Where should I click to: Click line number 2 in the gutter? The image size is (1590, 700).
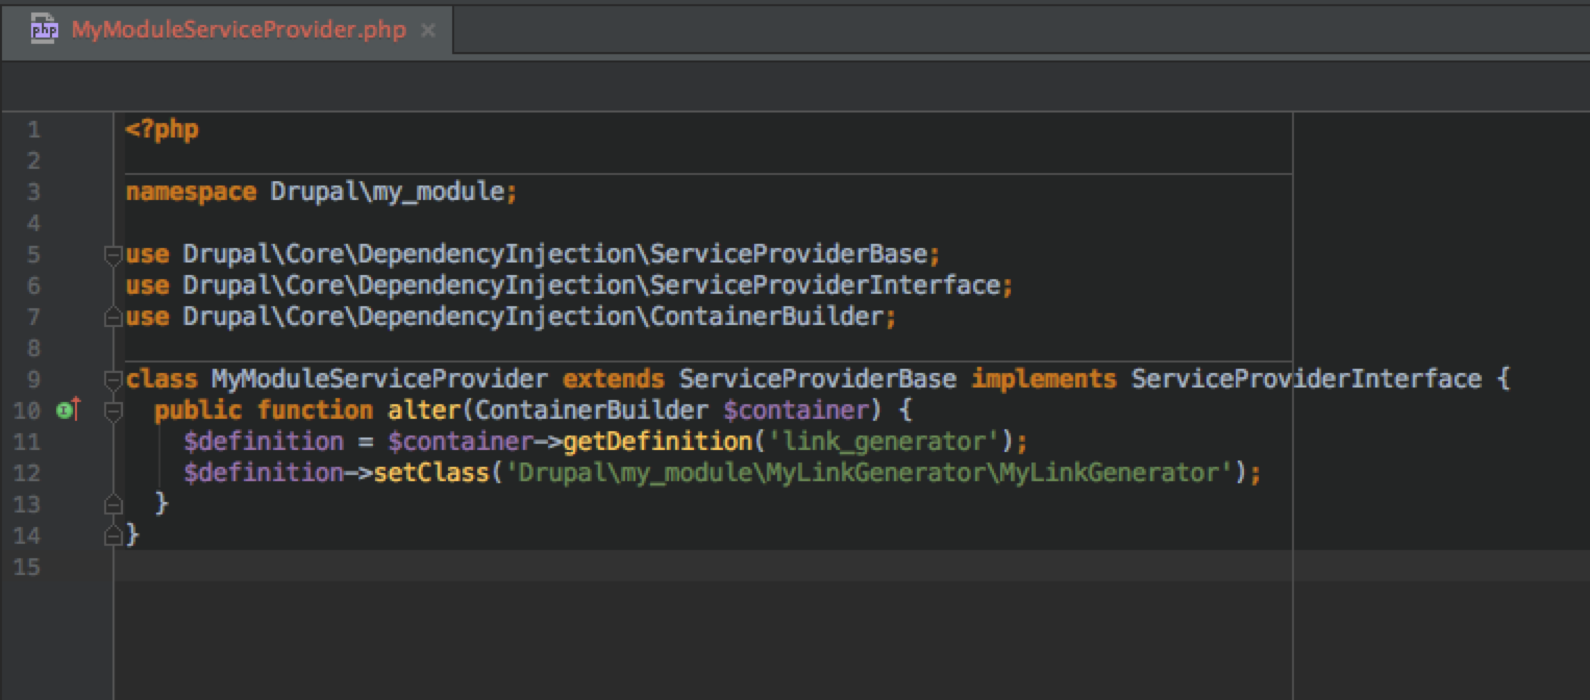click(x=34, y=161)
